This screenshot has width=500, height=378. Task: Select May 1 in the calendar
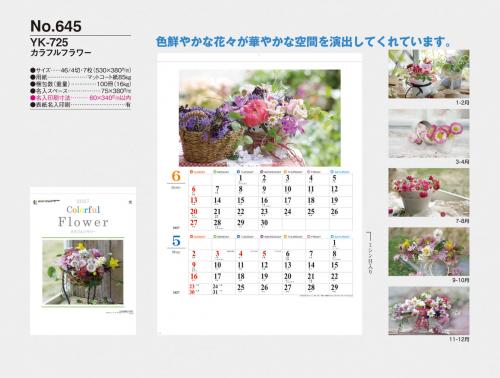click(334, 243)
